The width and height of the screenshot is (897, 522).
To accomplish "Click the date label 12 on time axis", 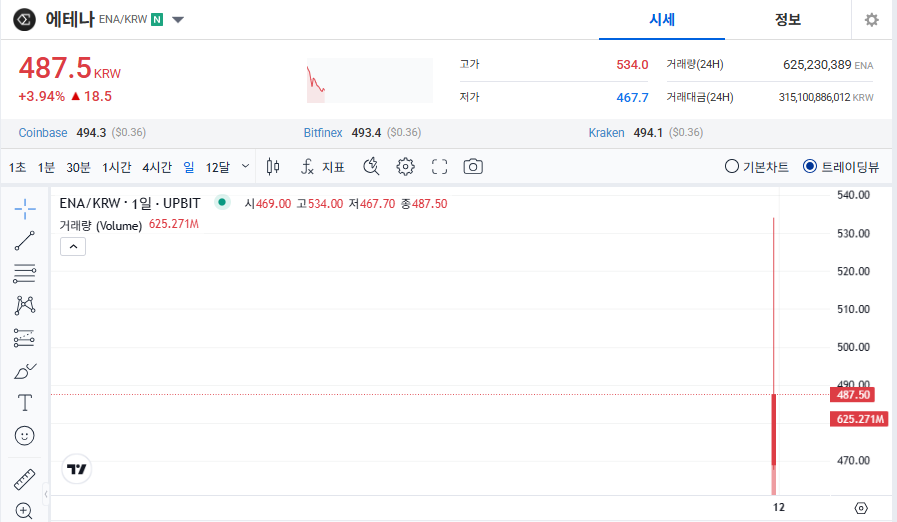I will click(x=779, y=507).
